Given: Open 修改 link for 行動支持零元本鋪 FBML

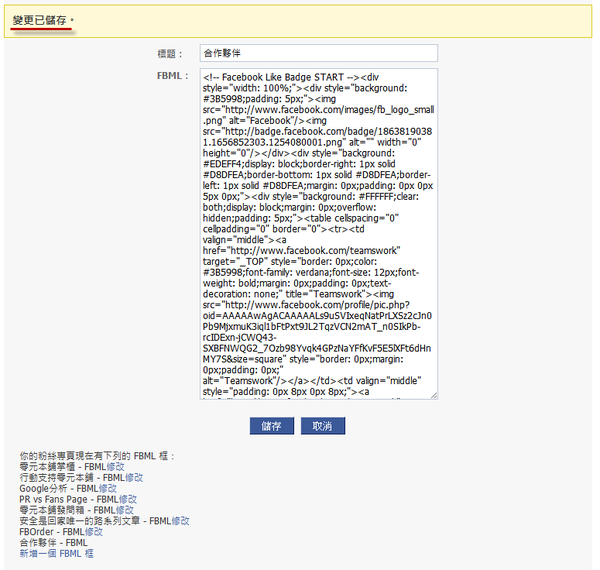Looking at the screenshot, I should pos(134,477).
